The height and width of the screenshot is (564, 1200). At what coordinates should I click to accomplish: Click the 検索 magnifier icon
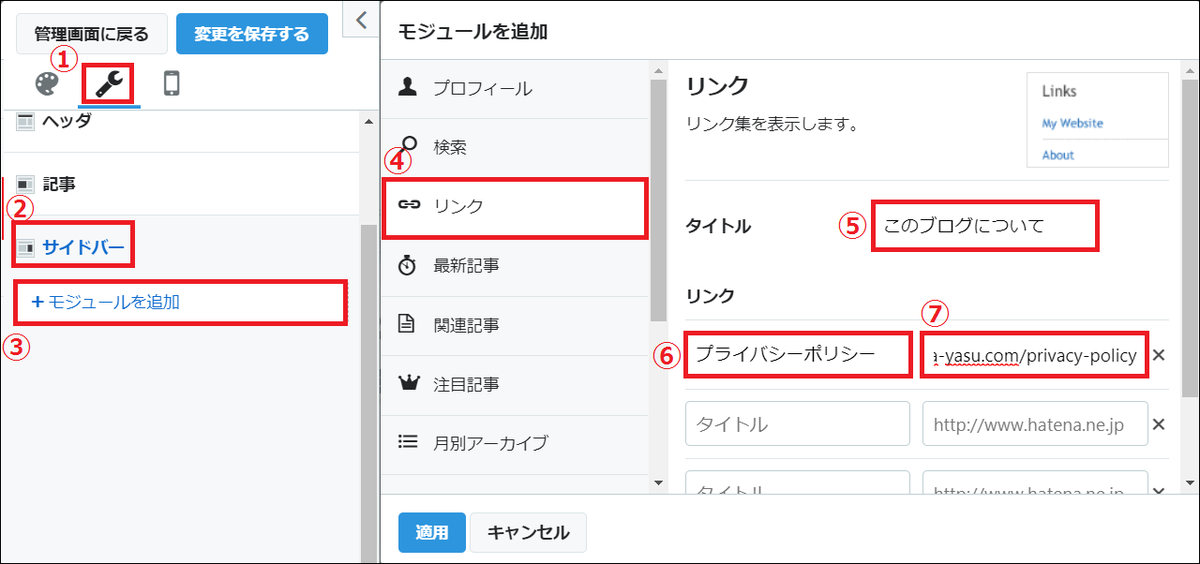pyautogui.click(x=408, y=146)
